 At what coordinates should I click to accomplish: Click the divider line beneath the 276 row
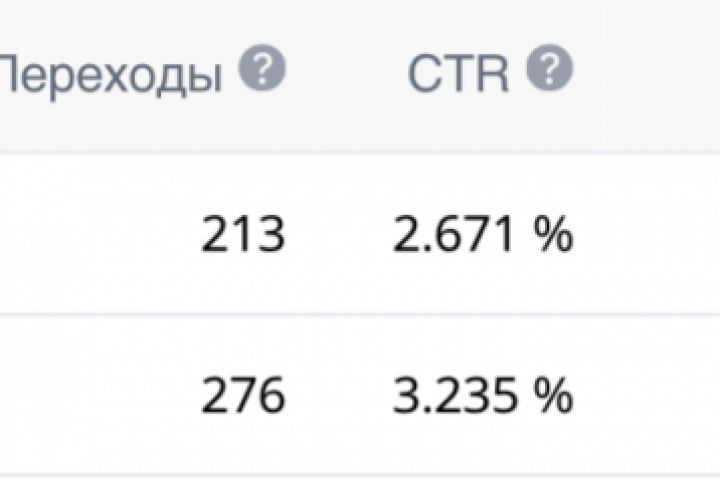(x=360, y=474)
